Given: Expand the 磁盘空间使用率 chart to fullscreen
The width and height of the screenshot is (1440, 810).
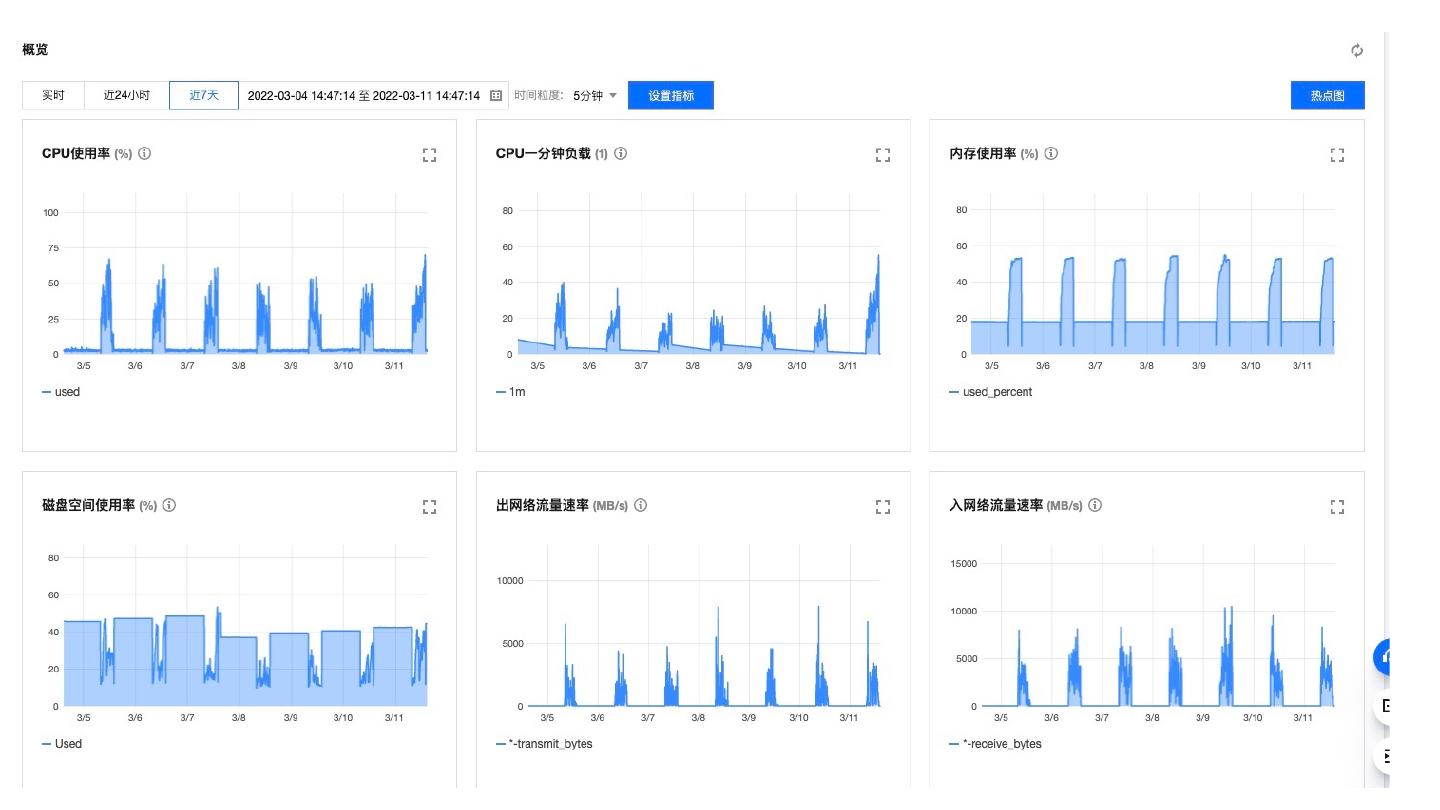Looking at the screenshot, I should (429, 507).
